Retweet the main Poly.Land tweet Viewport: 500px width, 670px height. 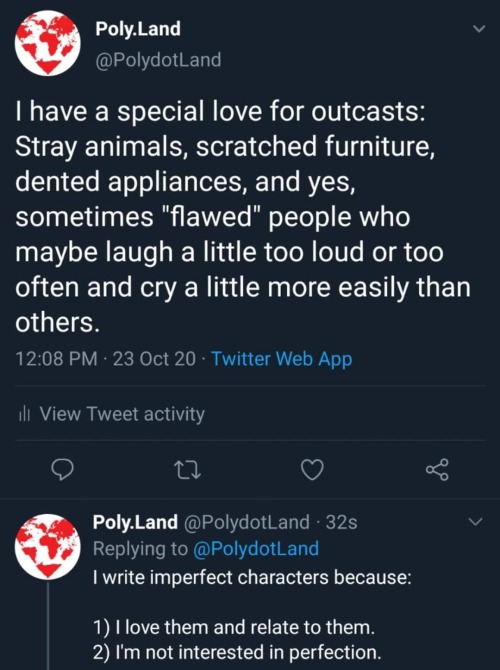(188, 470)
